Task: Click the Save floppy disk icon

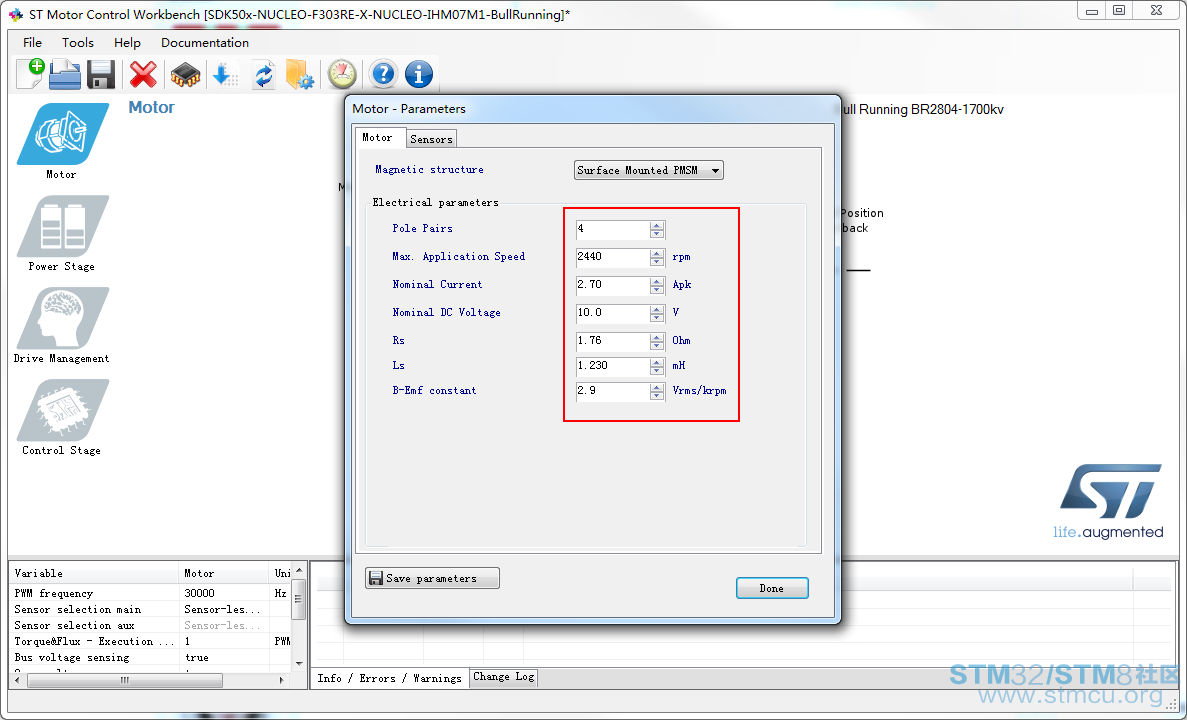Action: tap(101, 75)
